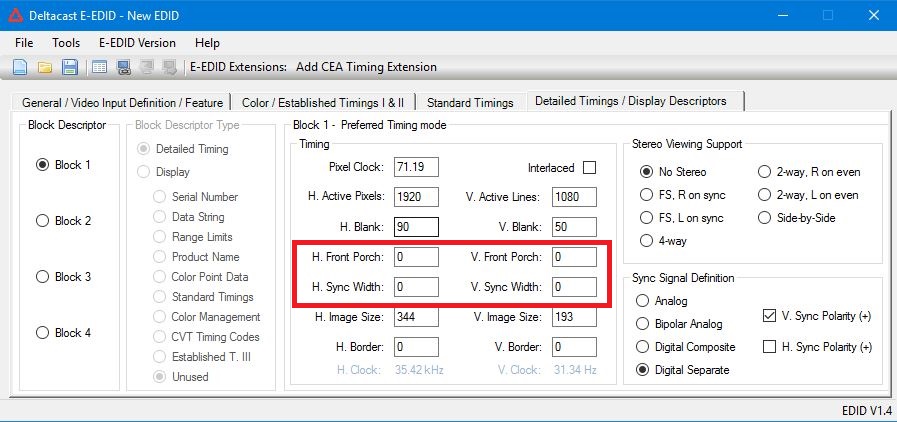The image size is (897, 422).
Task: Select Block 2 radio button
Action: [x=43, y=221]
